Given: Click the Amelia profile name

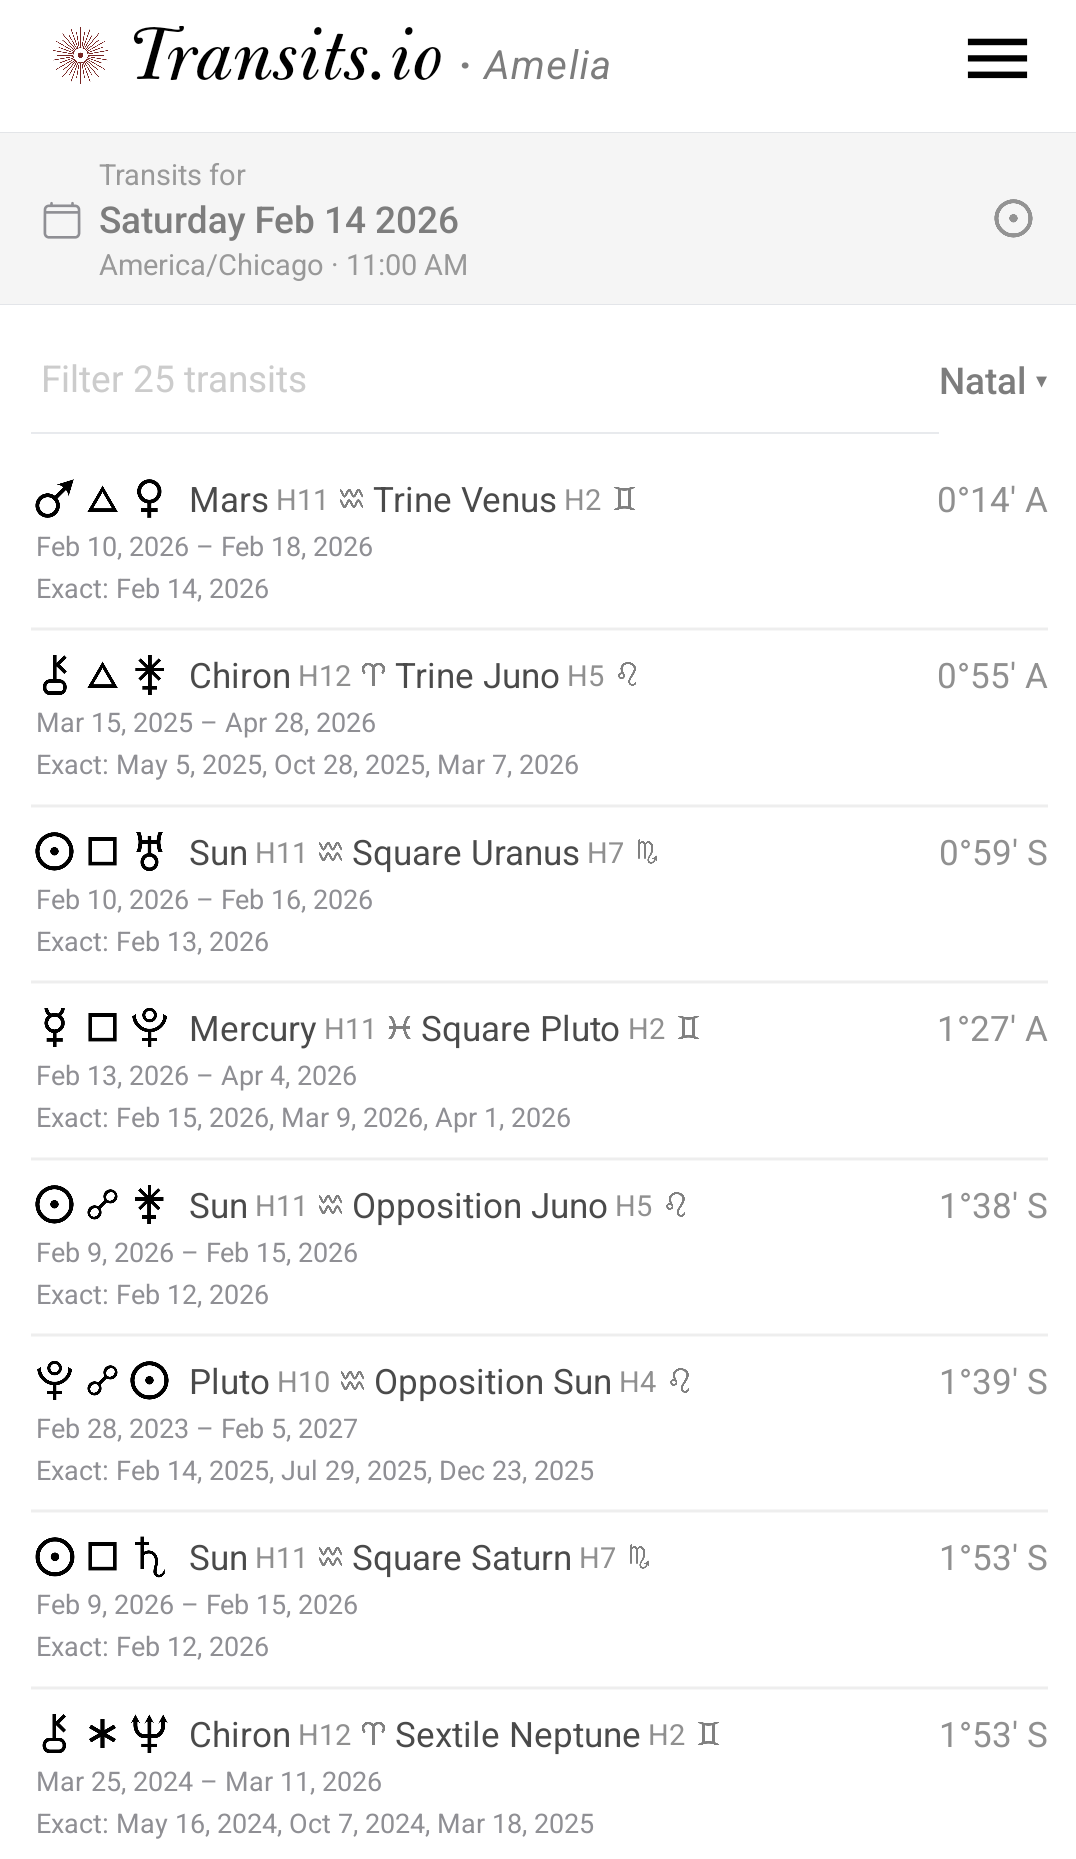Looking at the screenshot, I should (x=546, y=66).
